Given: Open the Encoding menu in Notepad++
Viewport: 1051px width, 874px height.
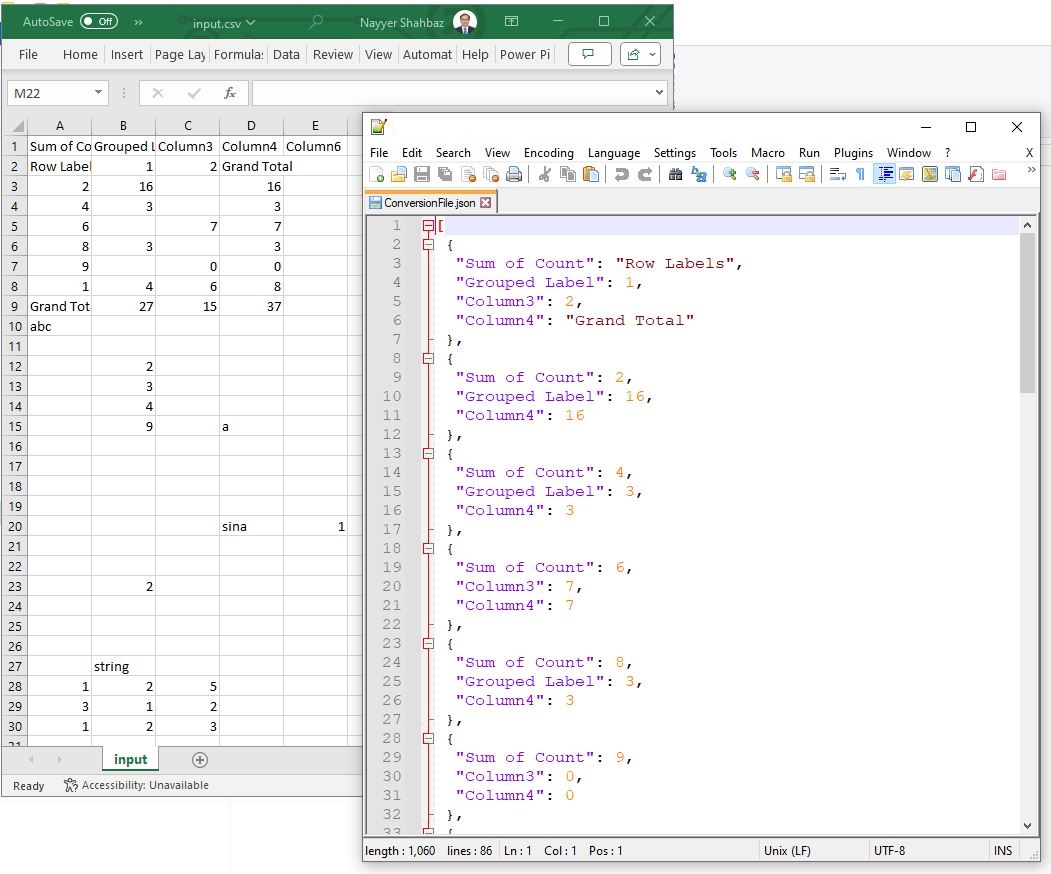Looking at the screenshot, I should coord(548,153).
